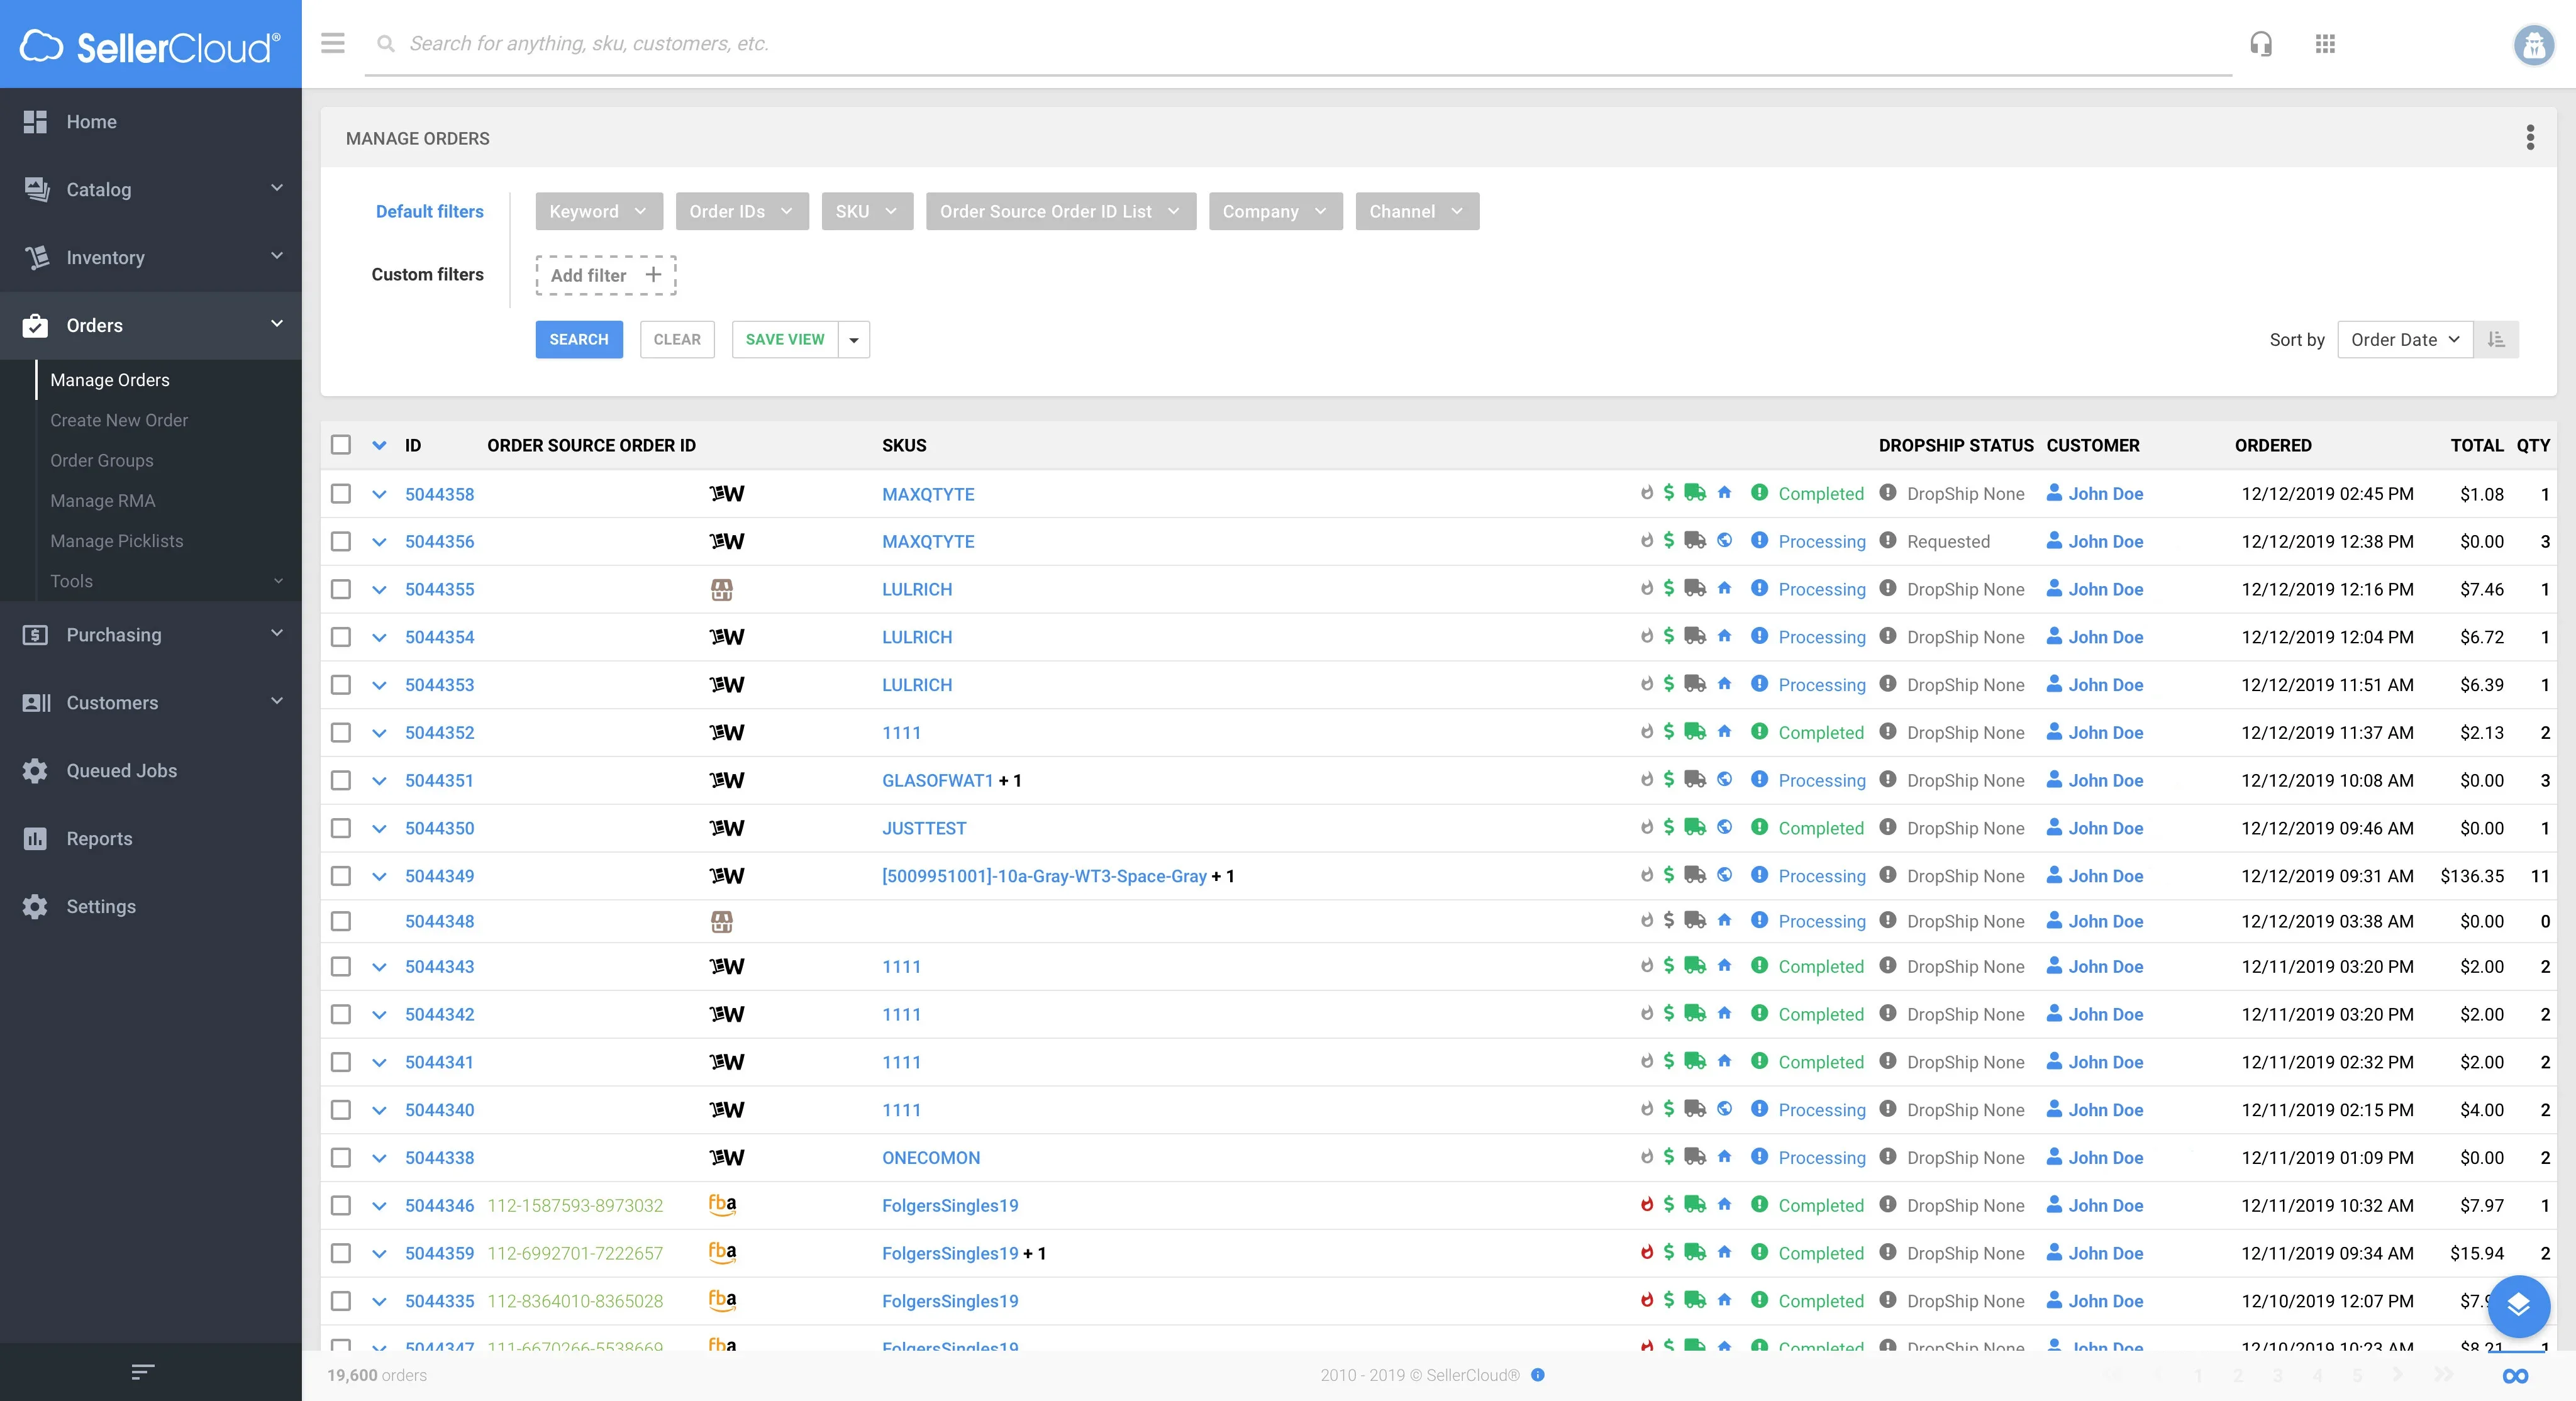Click the blue layers floating button
Viewport: 2576px width, 1401px height.
[x=2518, y=1305]
